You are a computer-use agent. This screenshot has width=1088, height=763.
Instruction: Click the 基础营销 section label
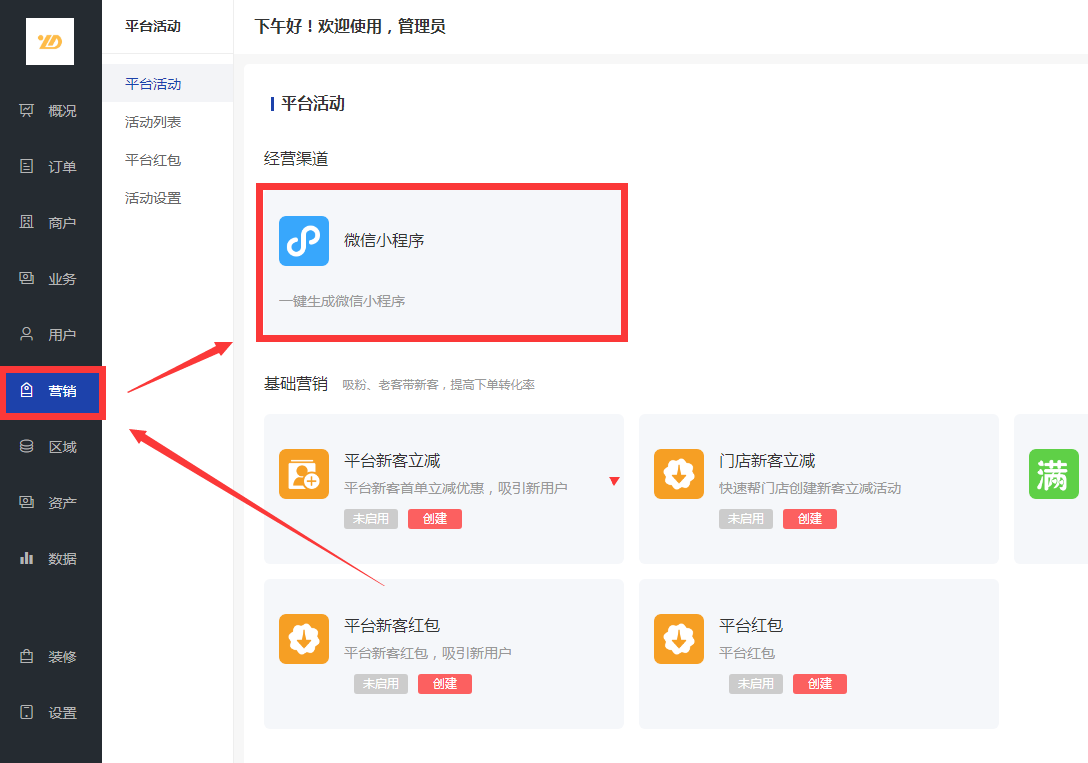pyautogui.click(x=296, y=384)
